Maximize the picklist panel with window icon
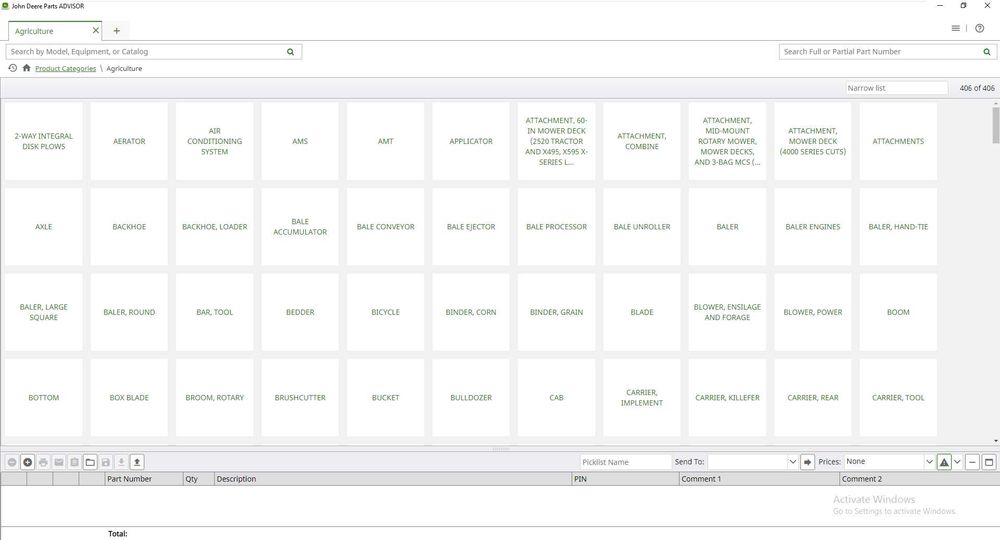 point(989,462)
